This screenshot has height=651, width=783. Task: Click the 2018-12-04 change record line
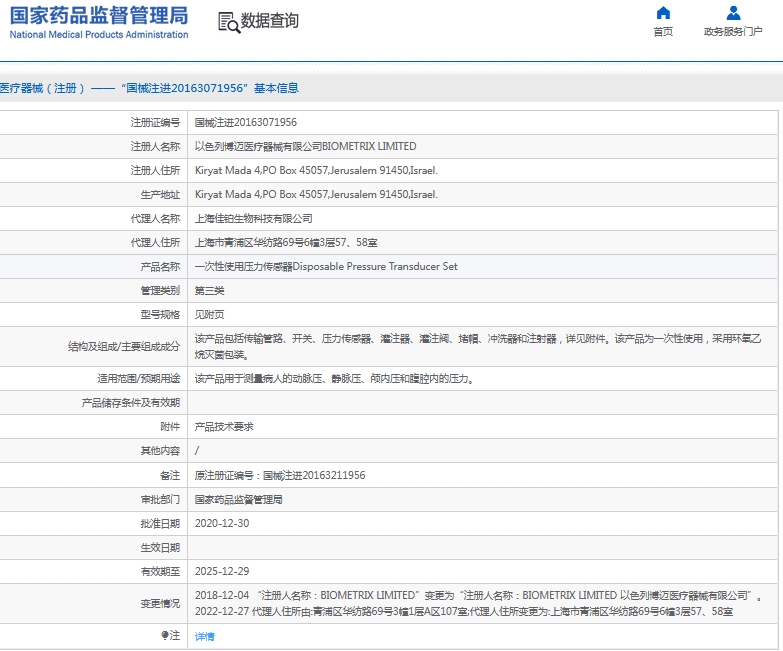(x=478, y=595)
